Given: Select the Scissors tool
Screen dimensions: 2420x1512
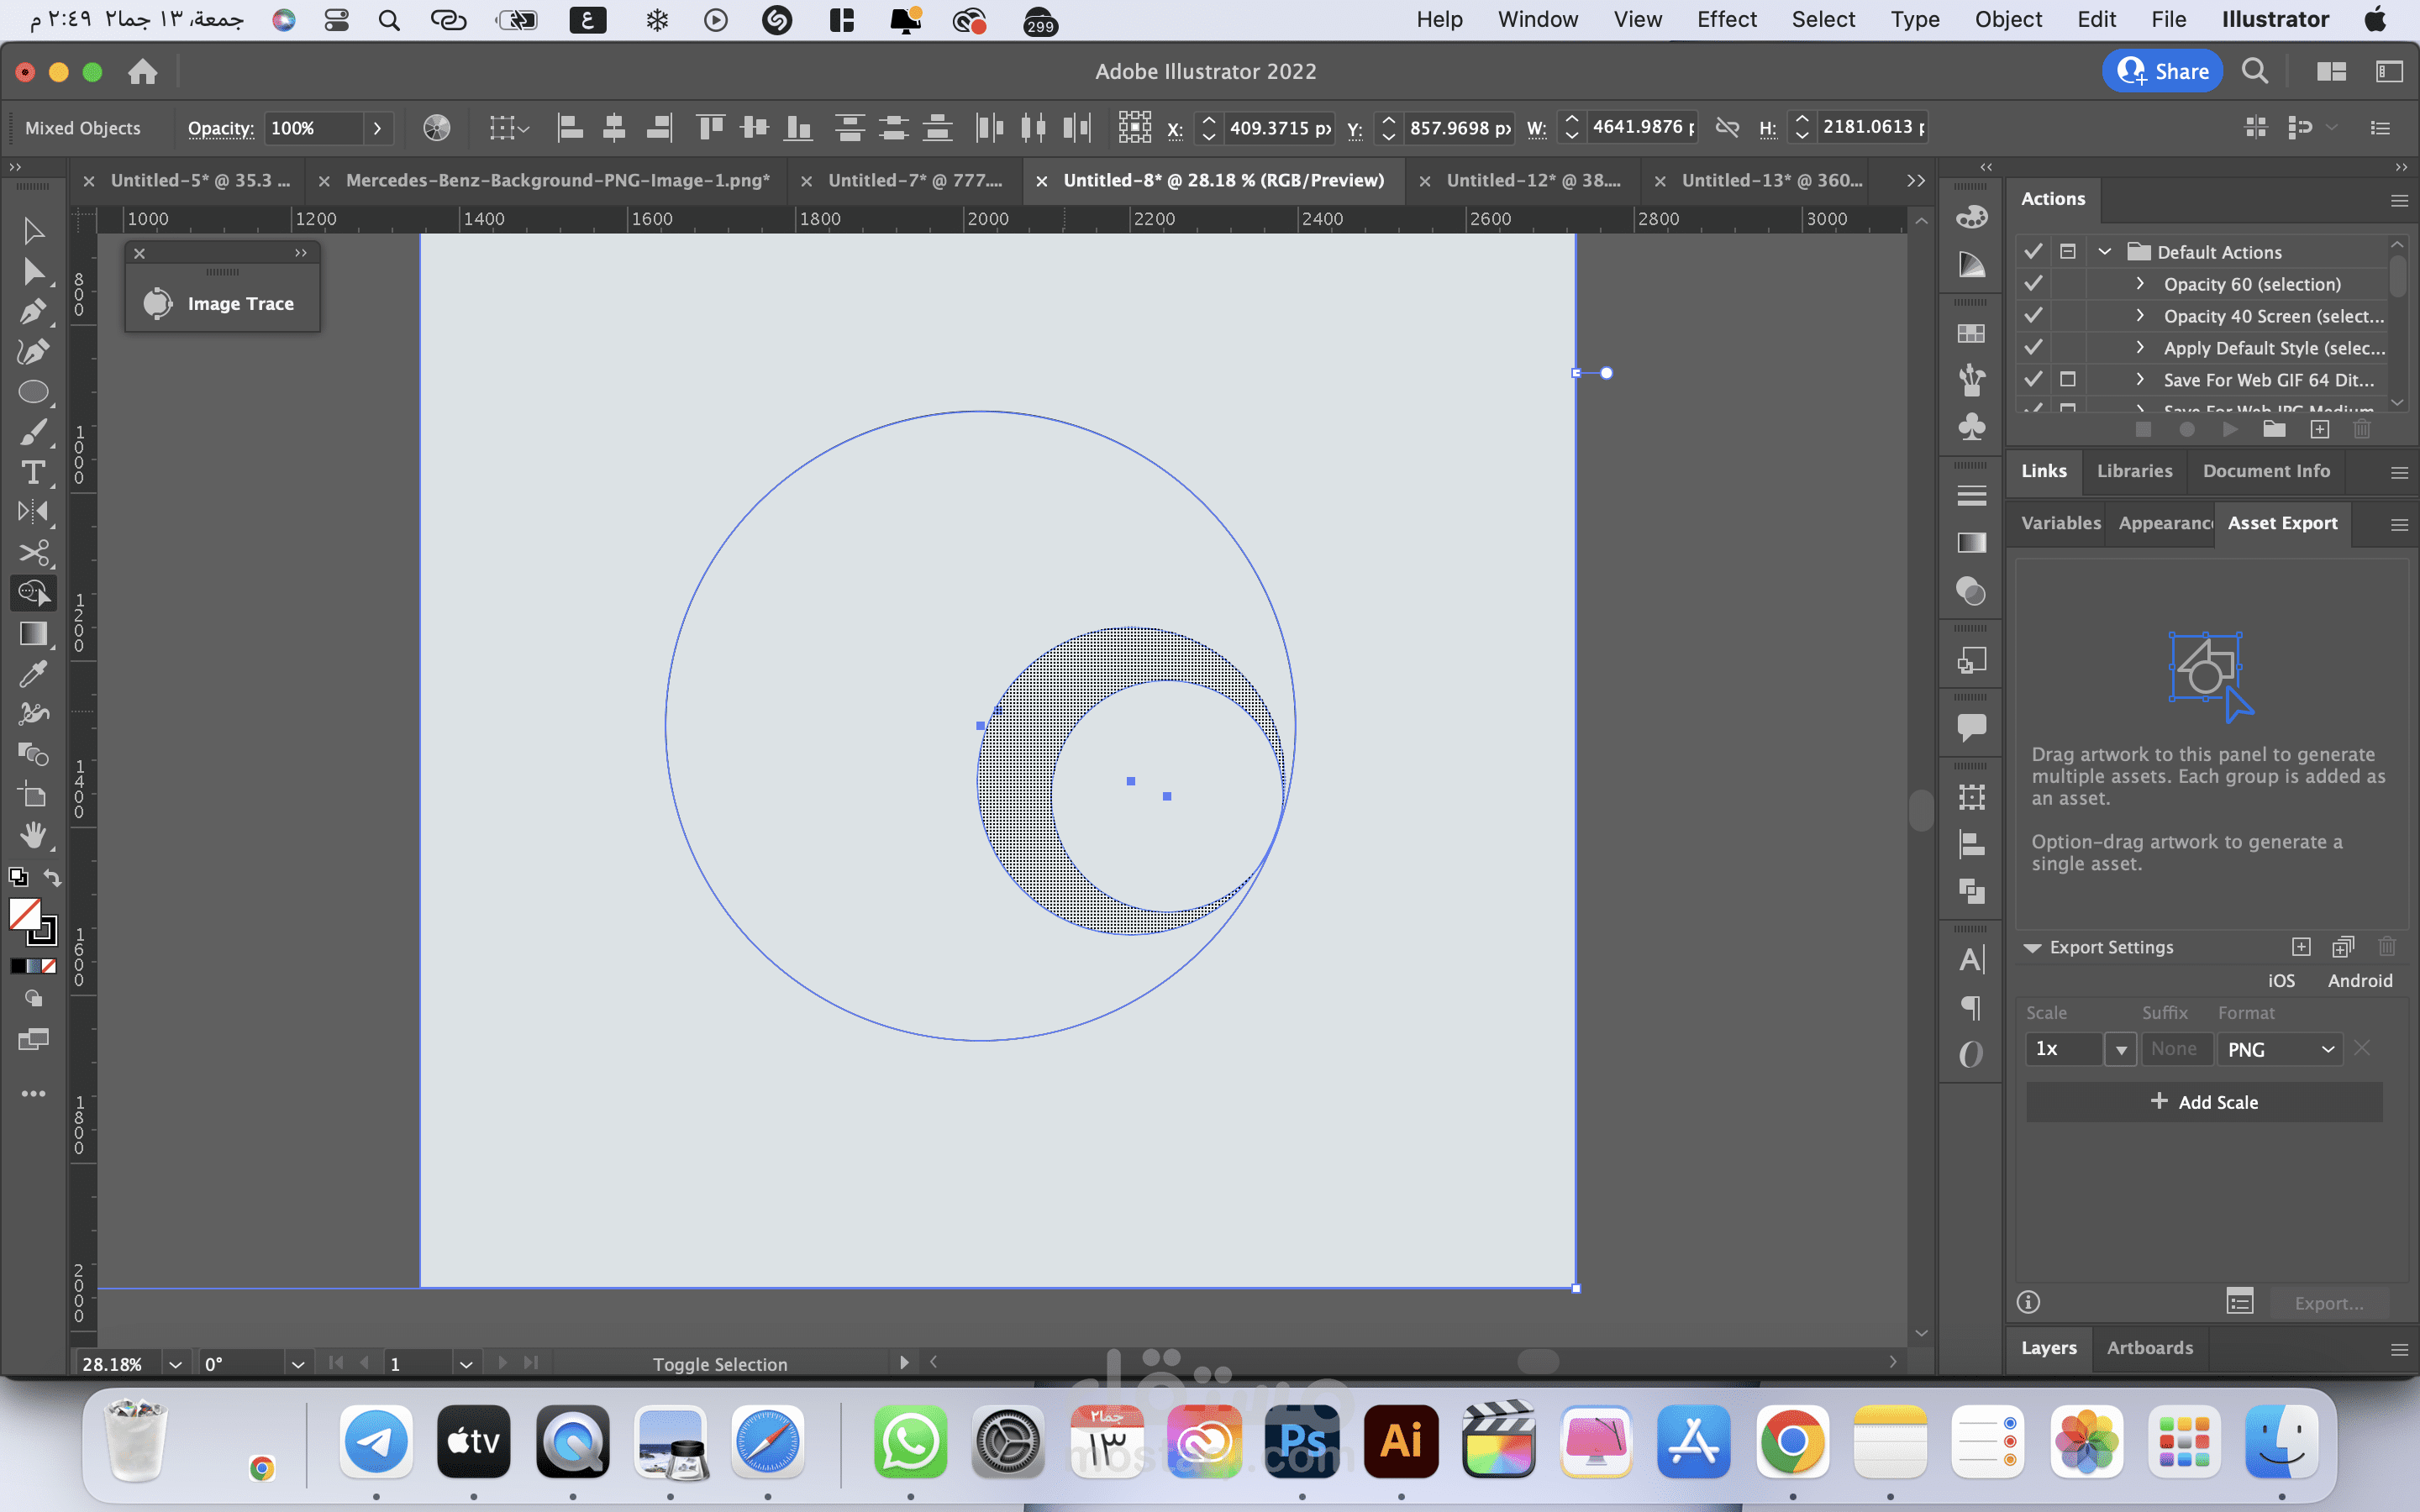Looking at the screenshot, I should [33, 553].
